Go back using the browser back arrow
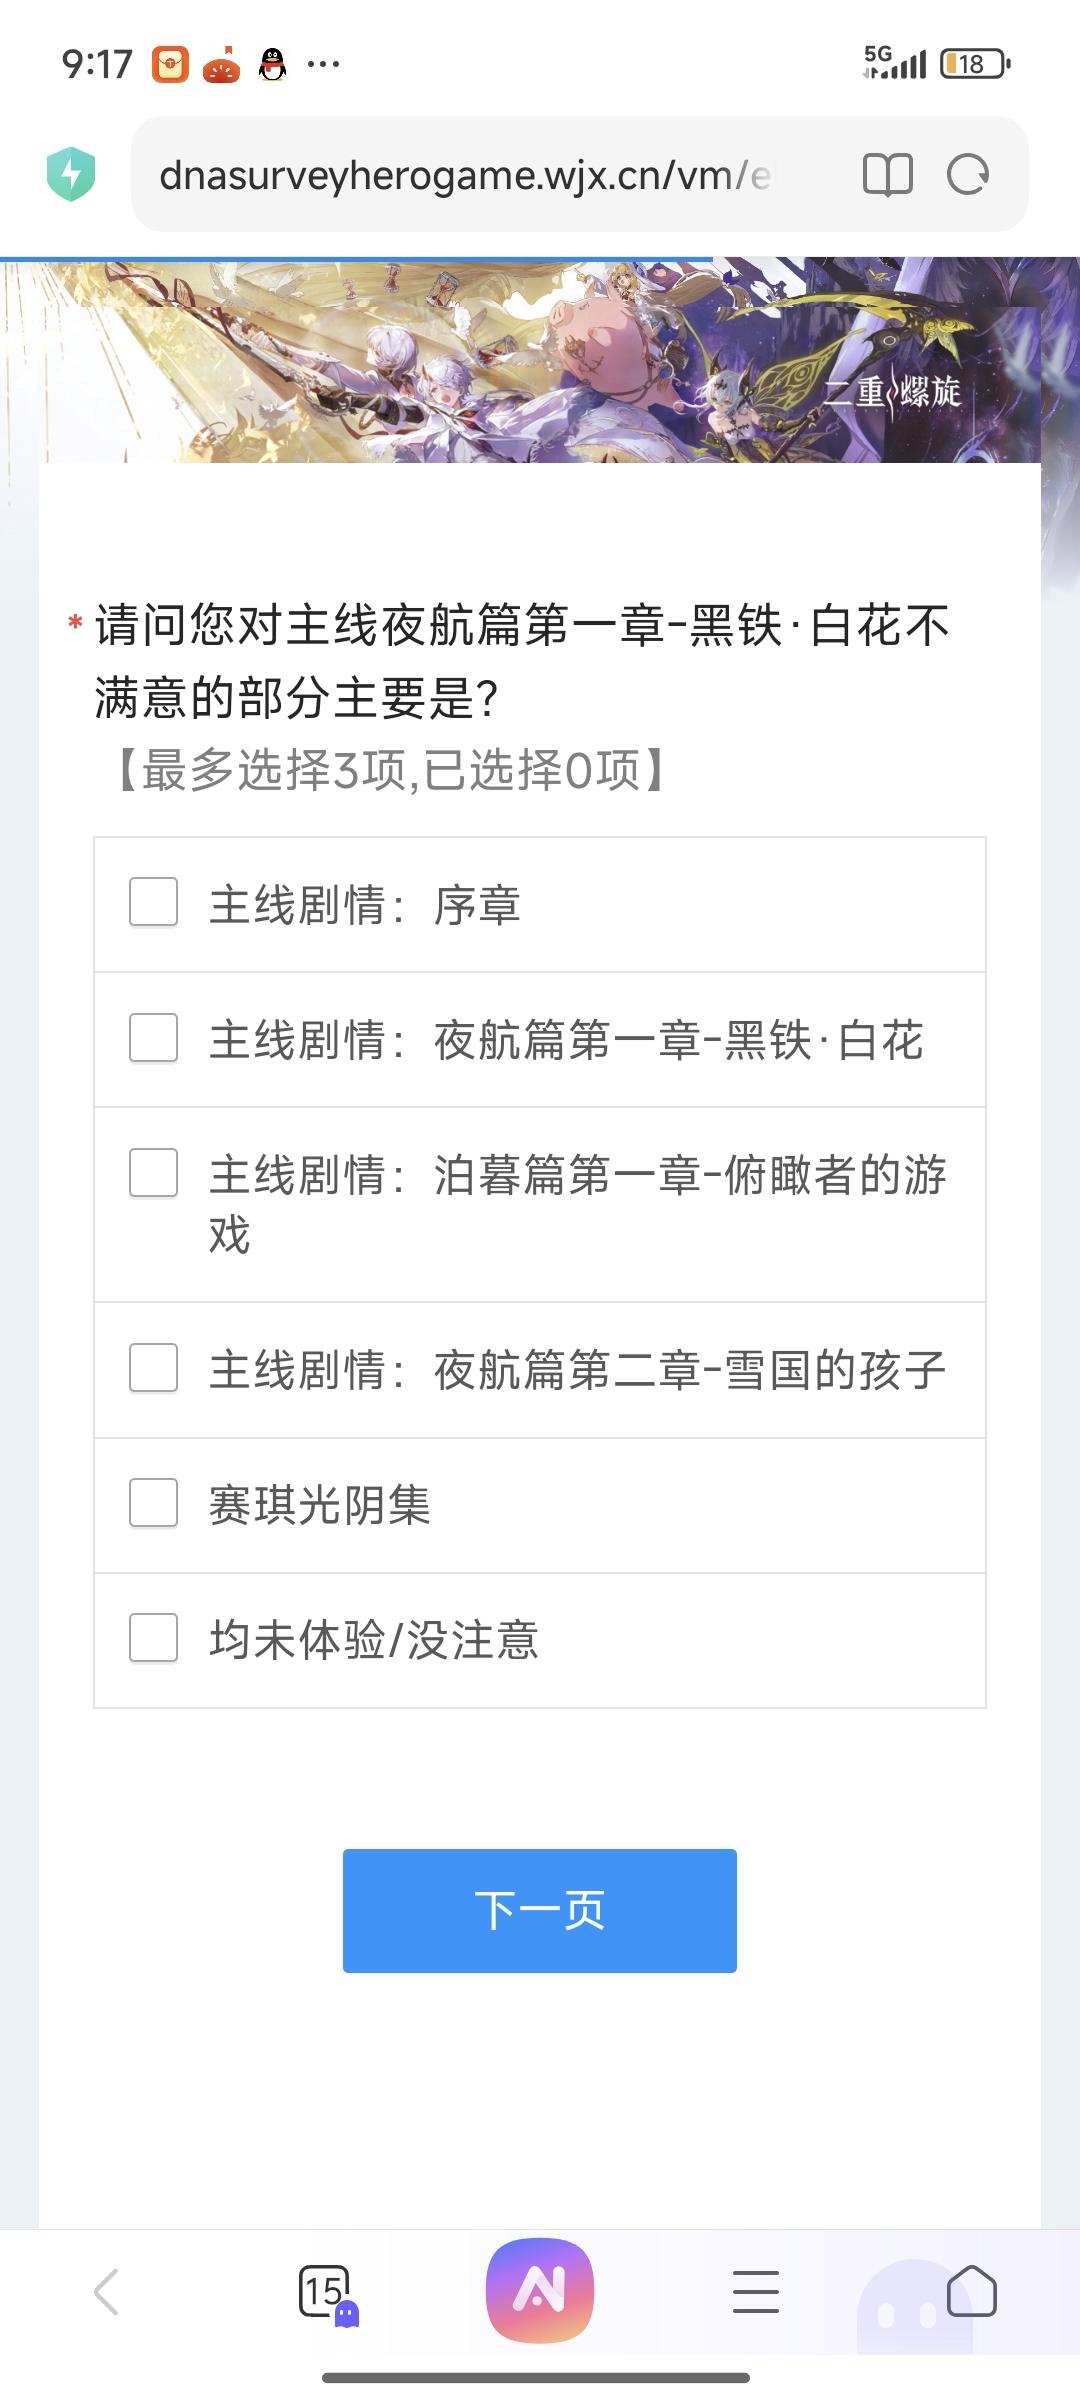 [x=106, y=2291]
